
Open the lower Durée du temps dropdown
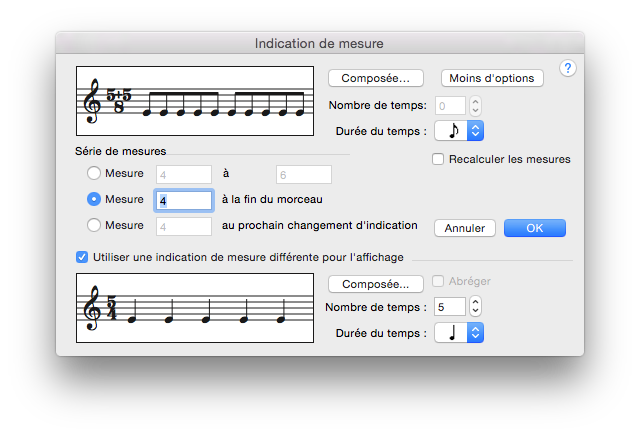click(460, 331)
